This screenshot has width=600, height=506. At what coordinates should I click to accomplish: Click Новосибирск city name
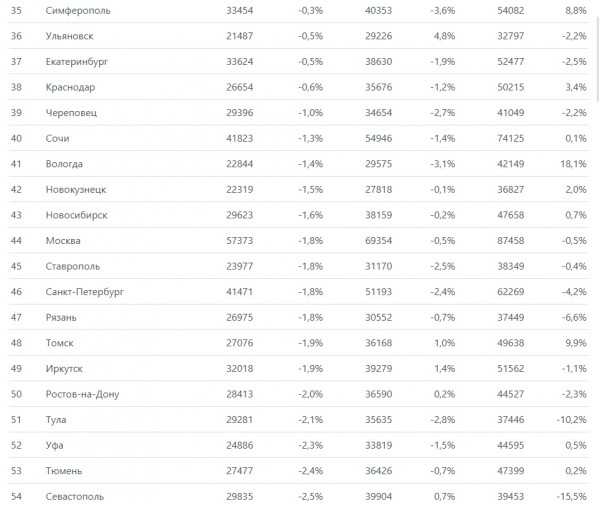77,215
